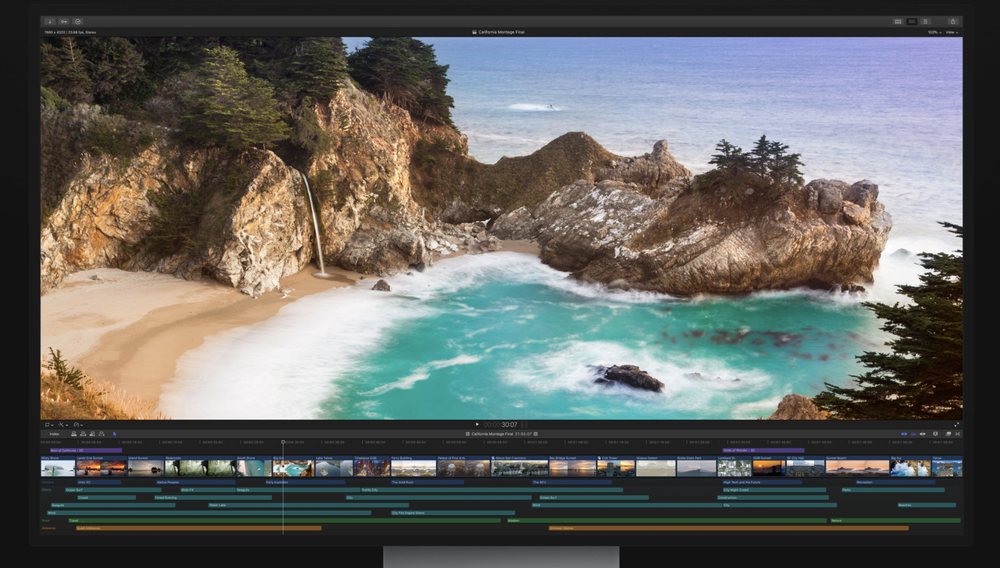Open the Select arrow tool menu
The image size is (1000, 568).
coord(115,433)
